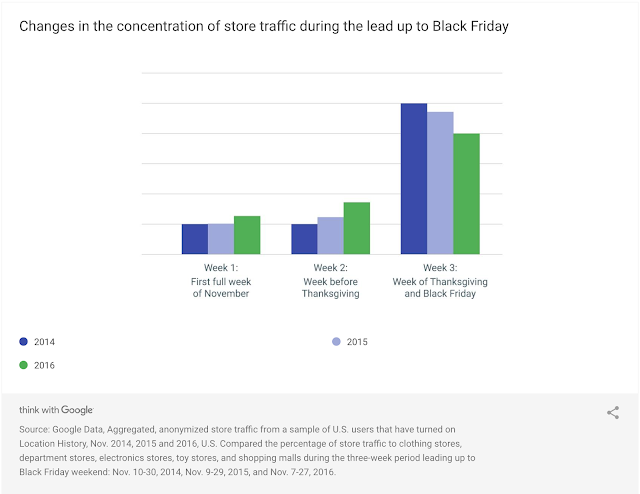Select the 2015 legend label text
The height and width of the screenshot is (494, 640).
click(x=357, y=342)
